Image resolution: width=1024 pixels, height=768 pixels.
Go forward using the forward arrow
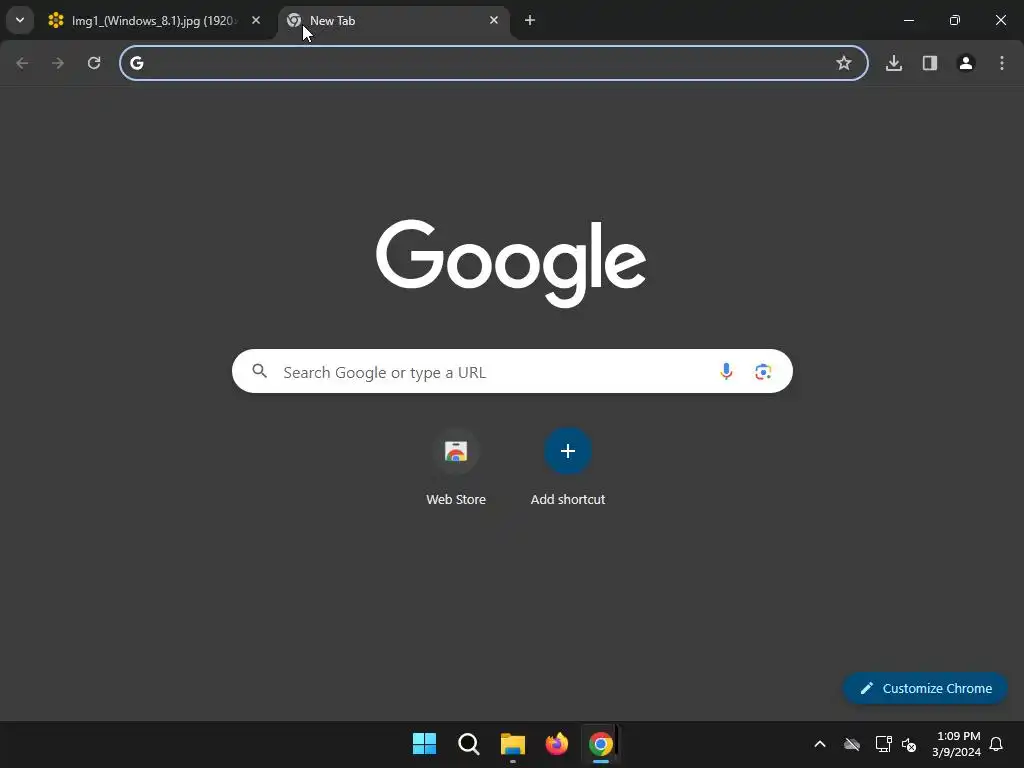(x=58, y=63)
